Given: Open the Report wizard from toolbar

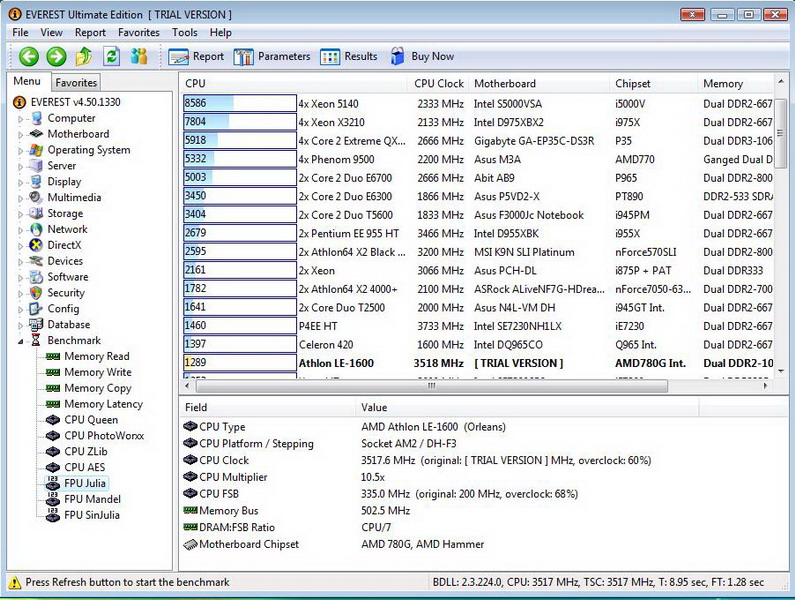Looking at the screenshot, I should tap(197, 57).
